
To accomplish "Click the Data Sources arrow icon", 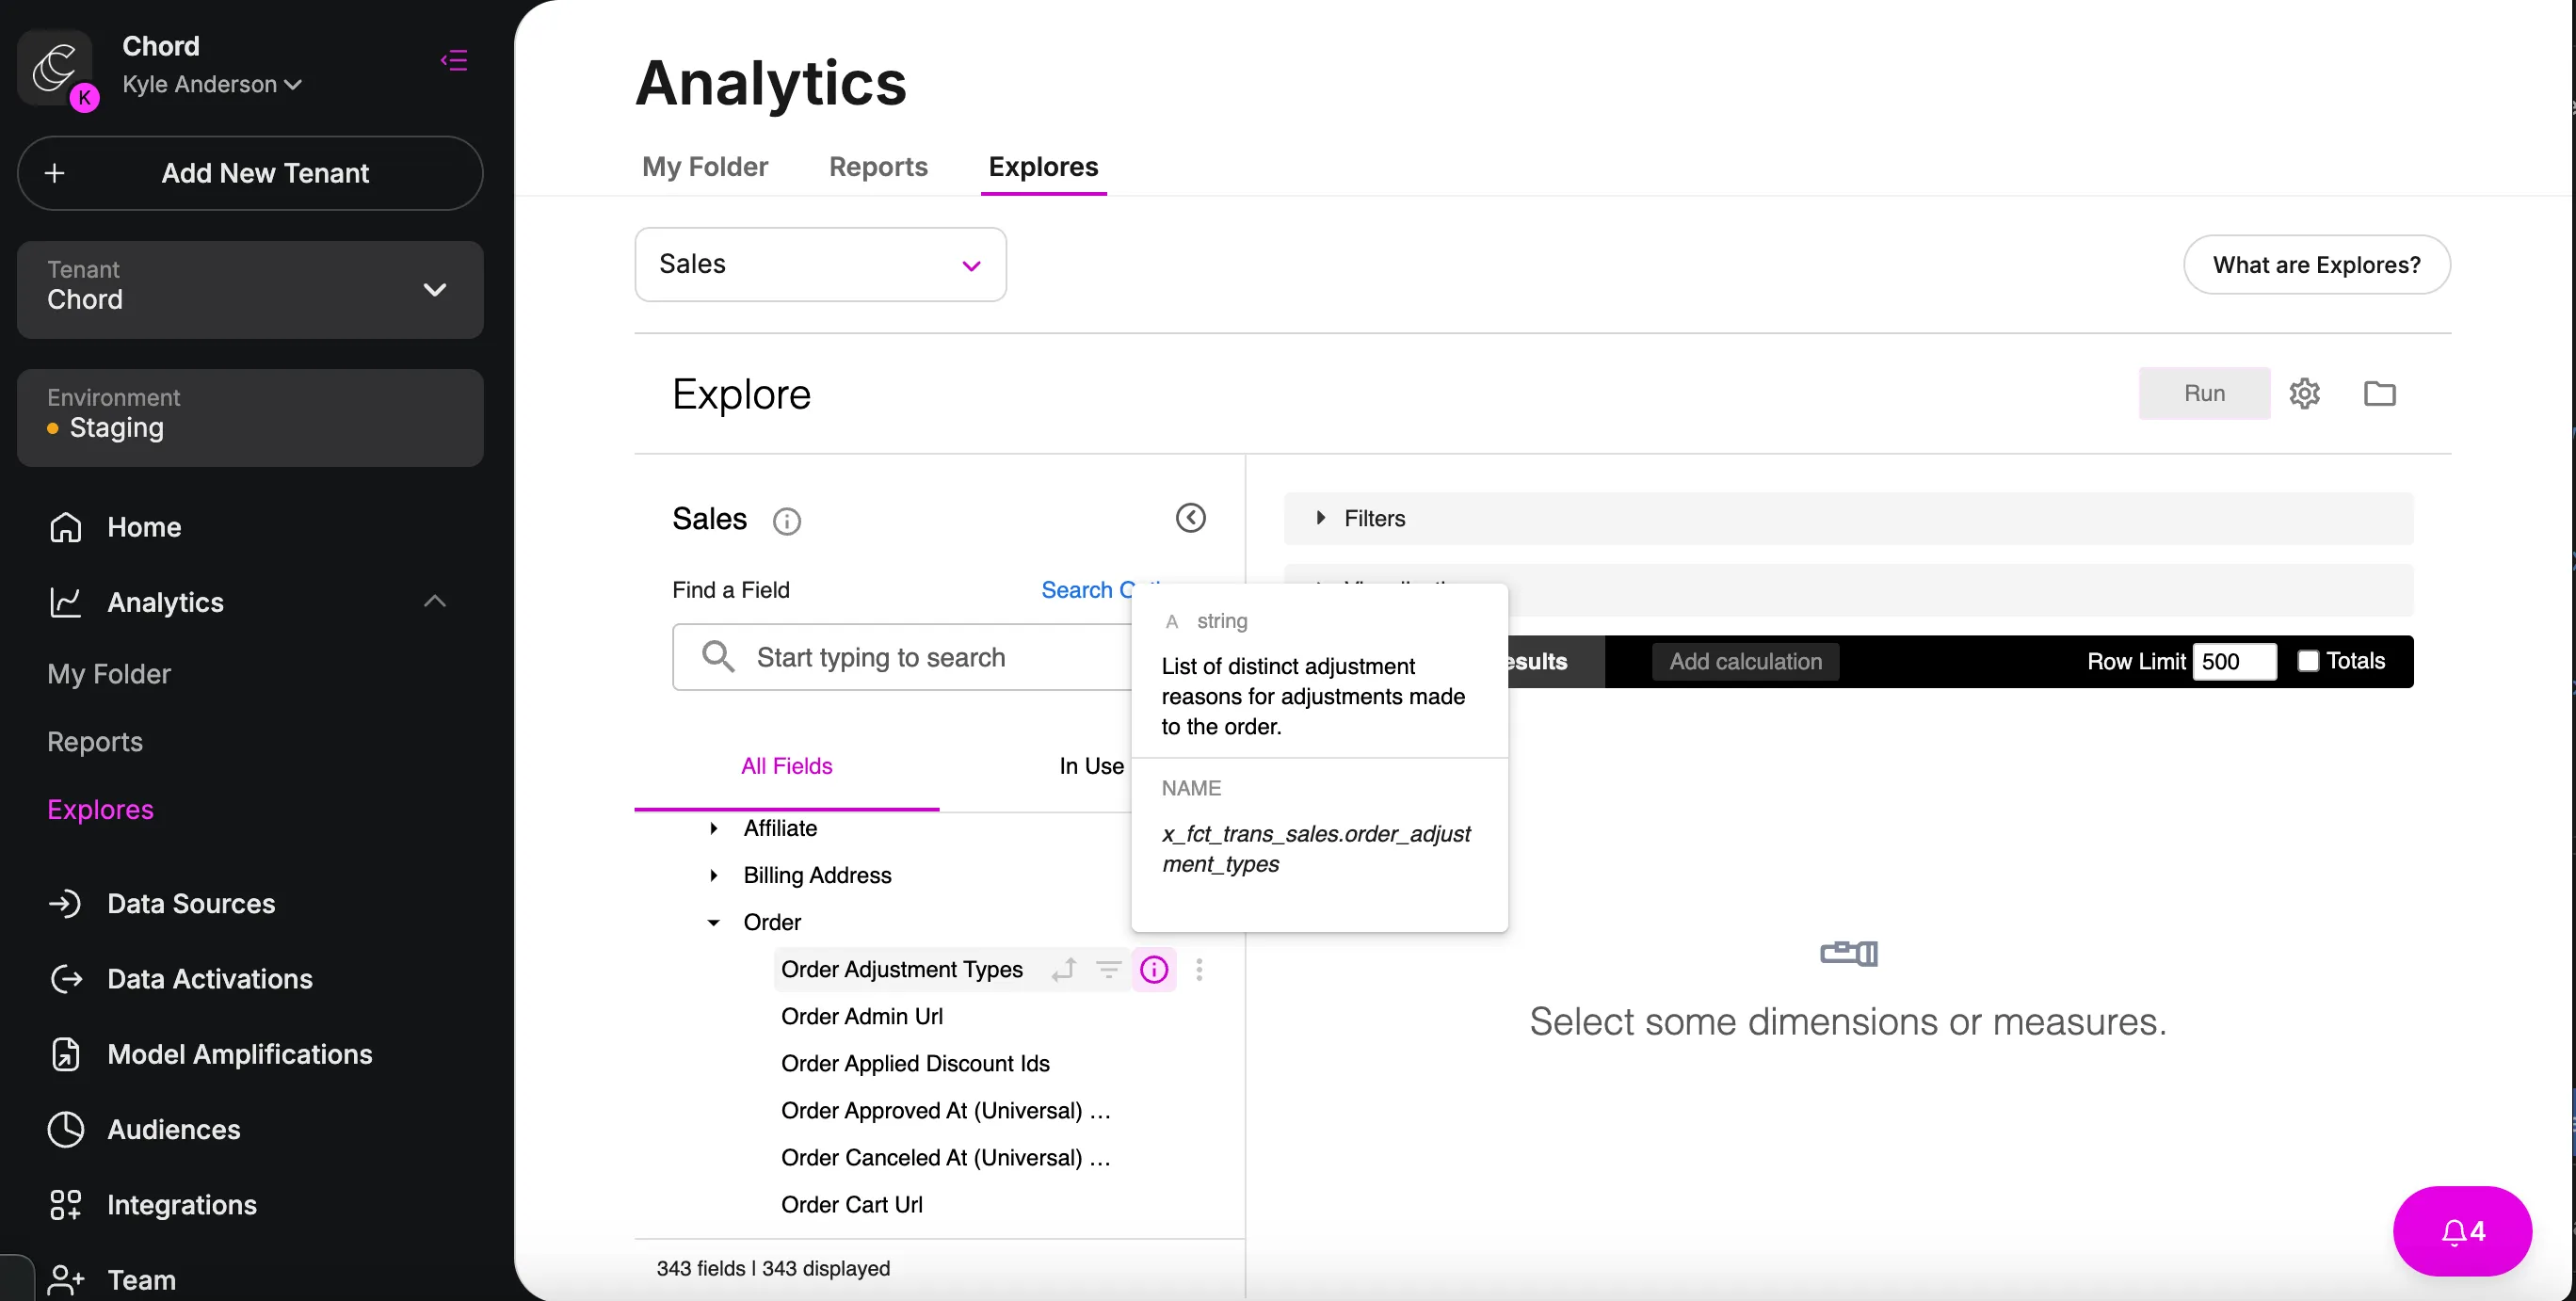I will (x=66, y=904).
